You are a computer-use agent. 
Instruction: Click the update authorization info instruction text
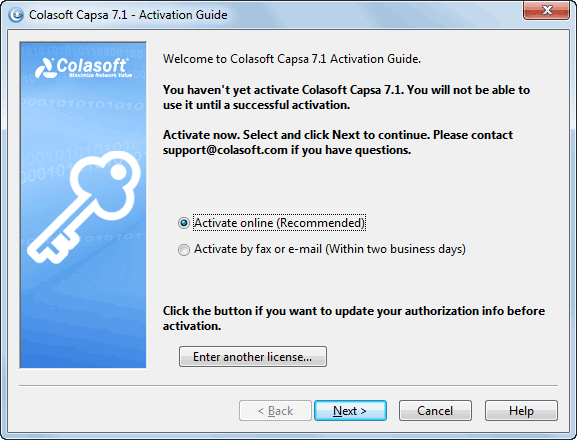coord(354,318)
